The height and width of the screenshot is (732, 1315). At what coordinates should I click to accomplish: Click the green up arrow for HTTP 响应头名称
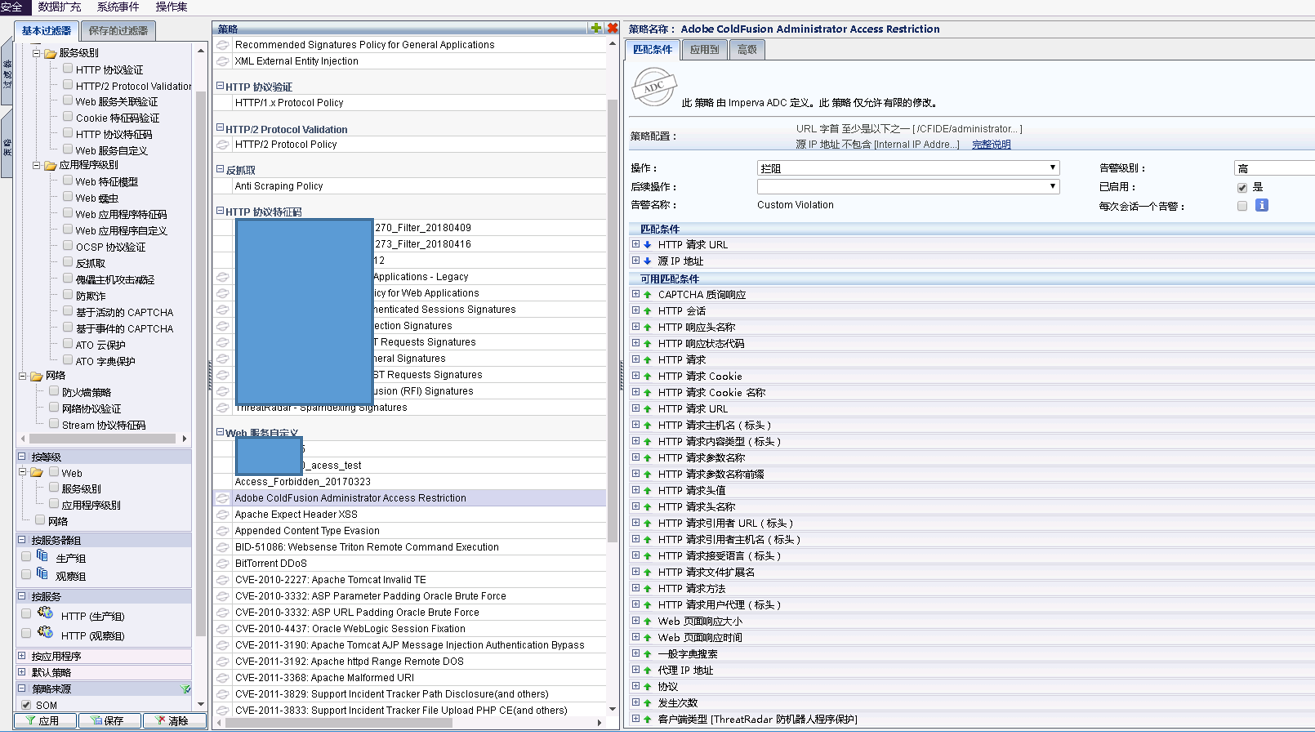tap(648, 327)
